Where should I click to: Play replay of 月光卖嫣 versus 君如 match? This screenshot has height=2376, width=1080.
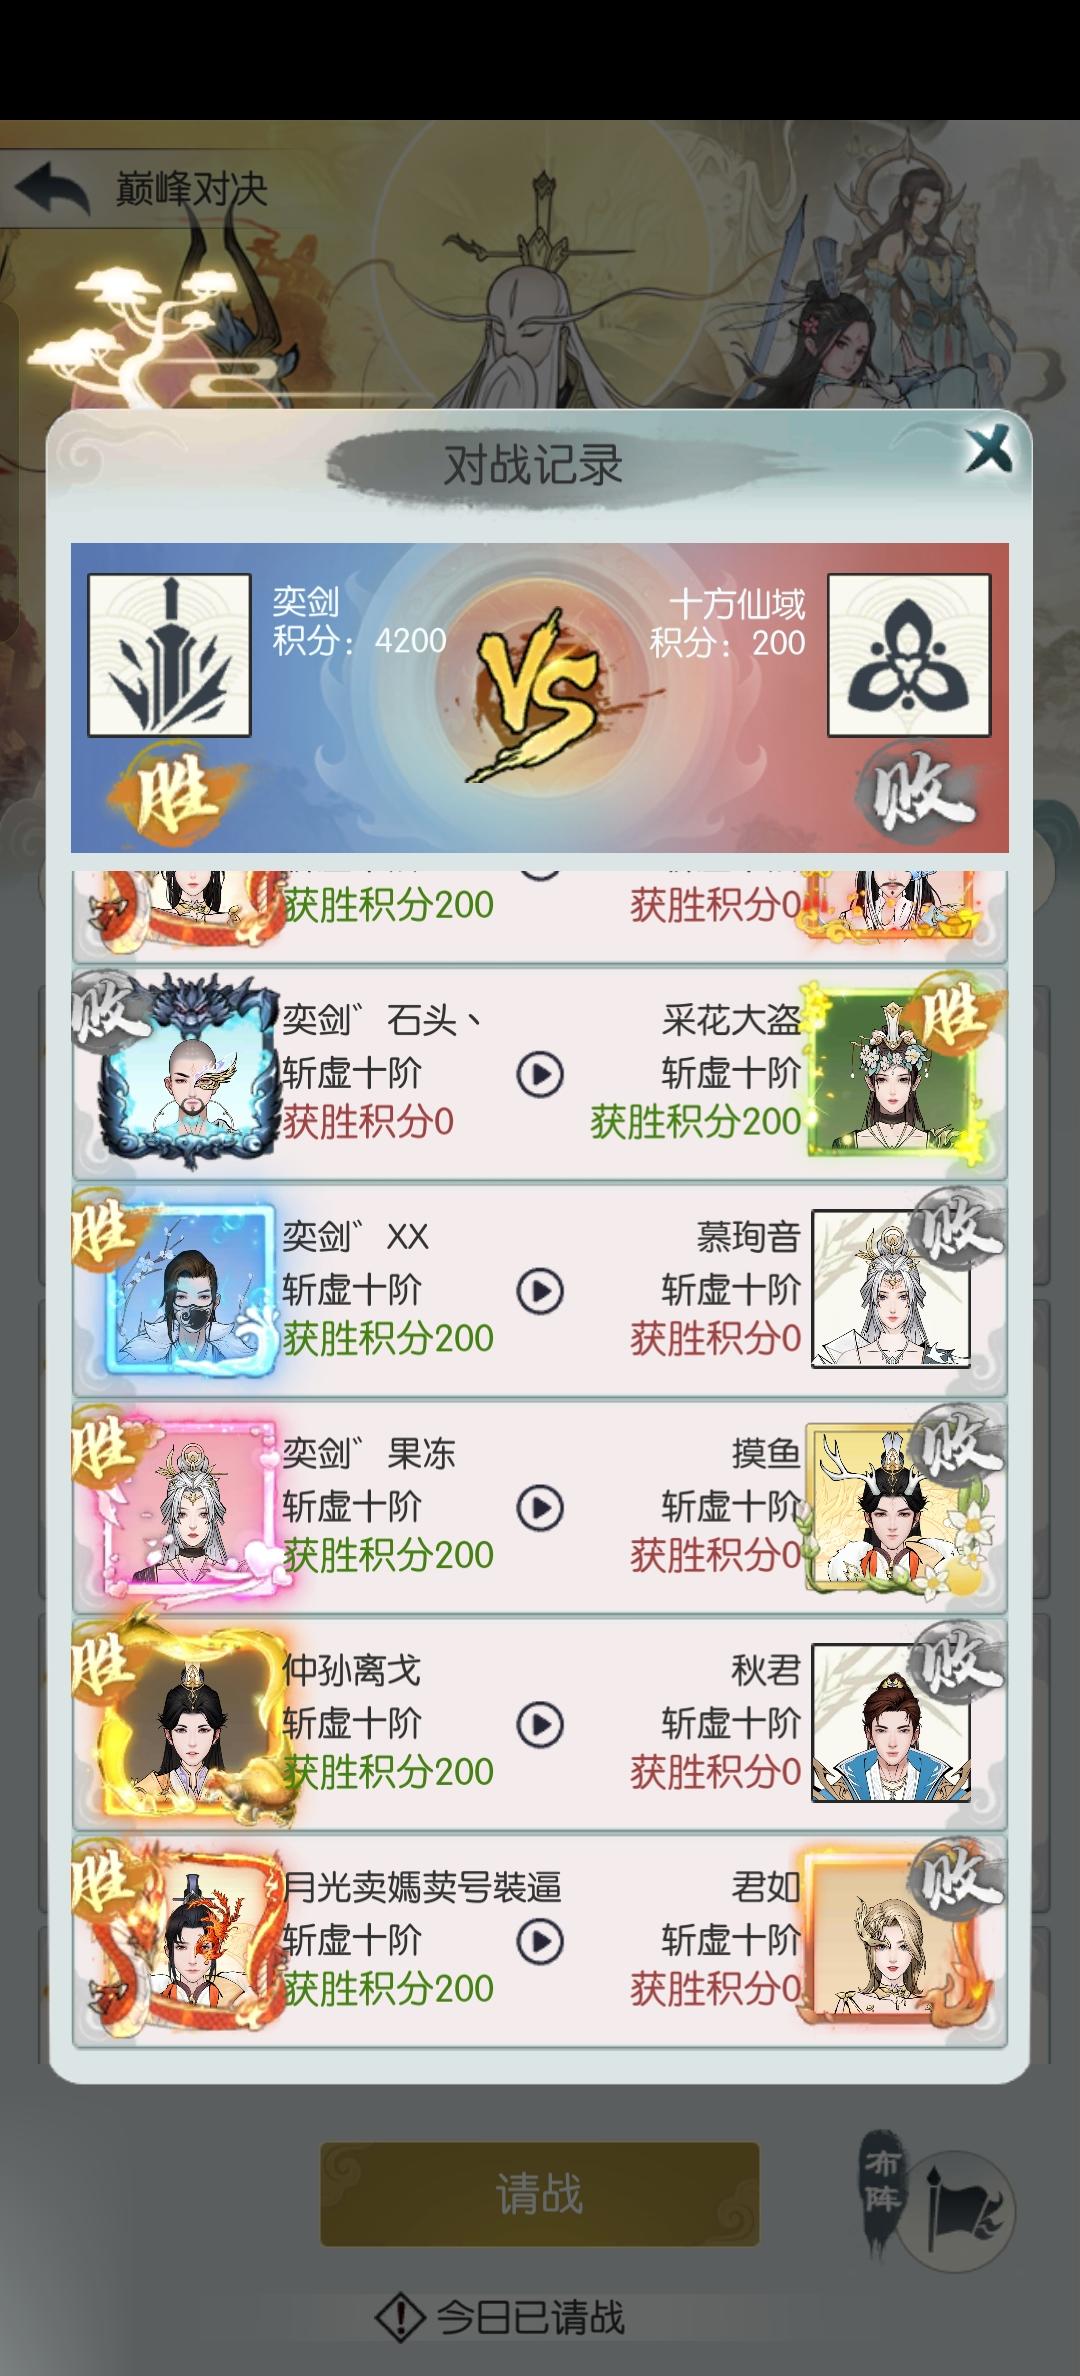(x=540, y=1942)
